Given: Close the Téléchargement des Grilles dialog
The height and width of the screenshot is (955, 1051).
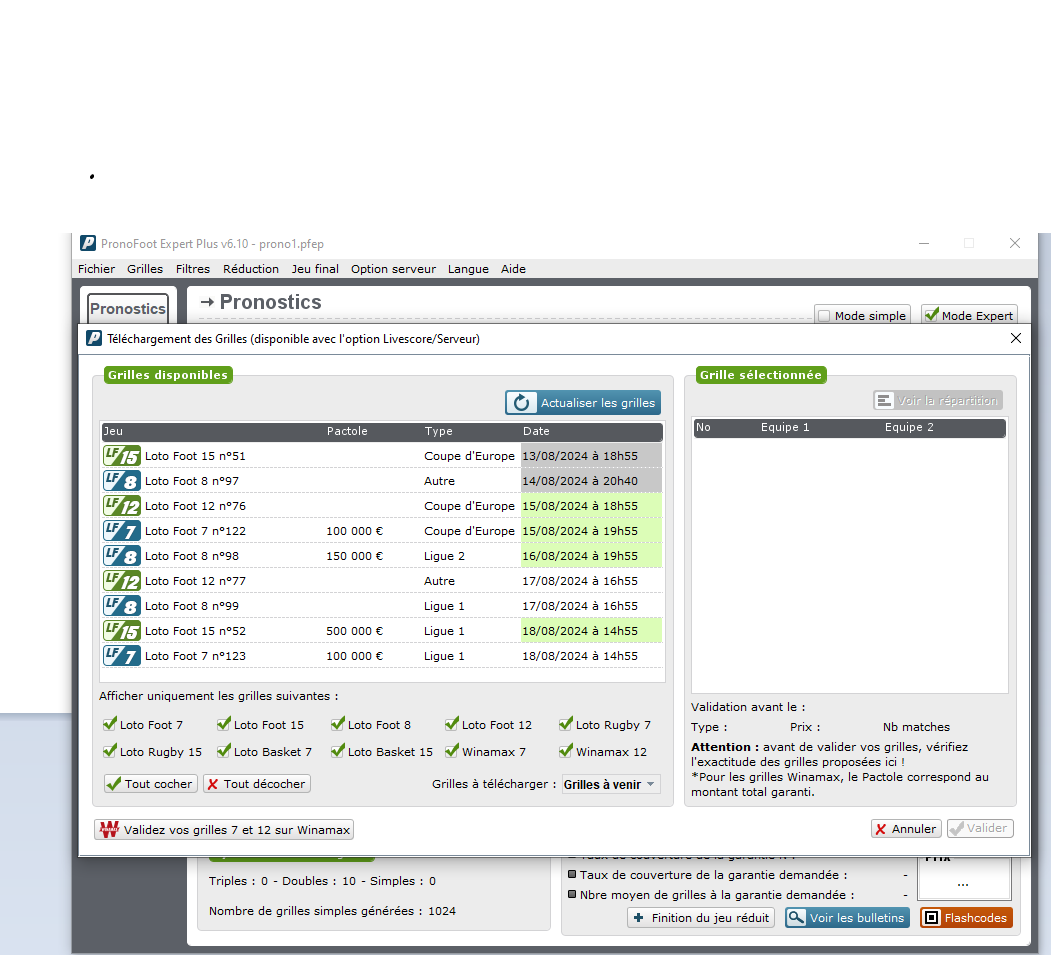Looking at the screenshot, I should (1015, 338).
